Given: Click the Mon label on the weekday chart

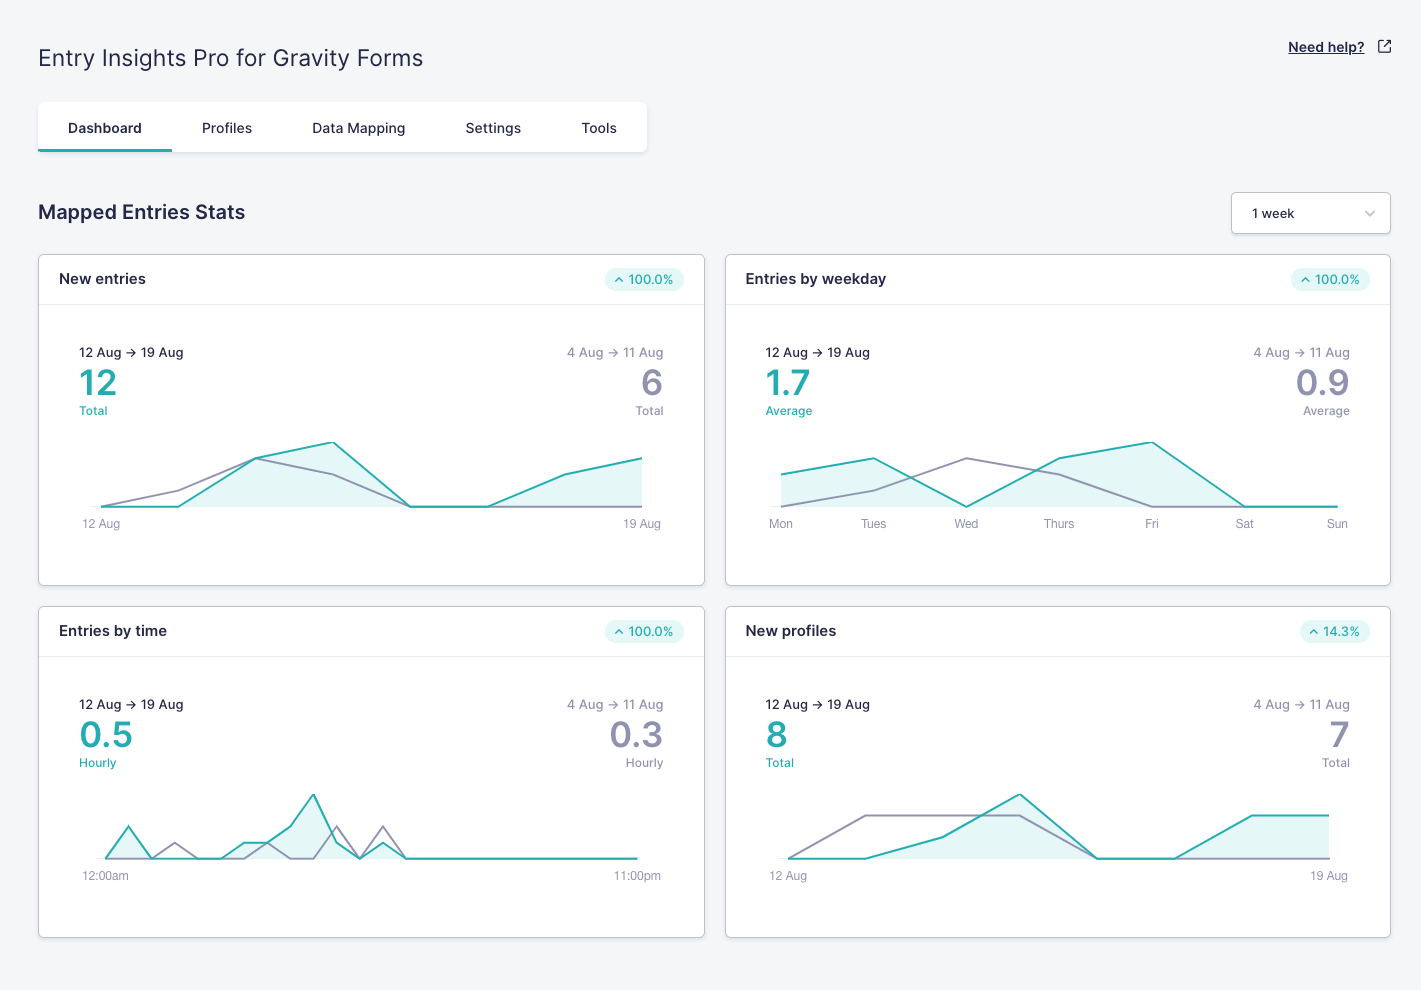Looking at the screenshot, I should point(781,524).
